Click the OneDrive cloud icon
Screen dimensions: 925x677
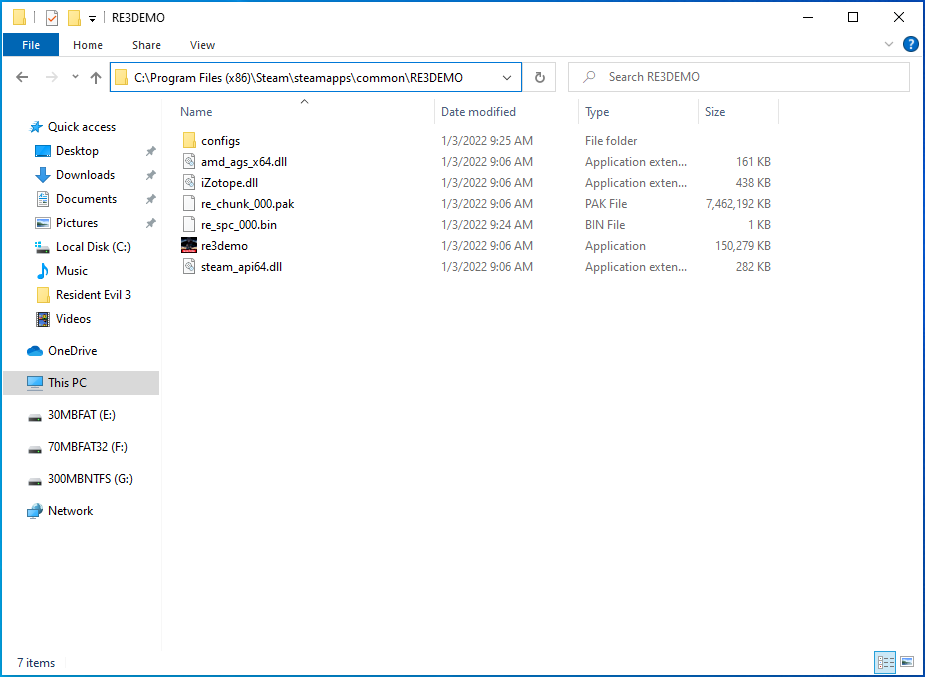(x=35, y=351)
